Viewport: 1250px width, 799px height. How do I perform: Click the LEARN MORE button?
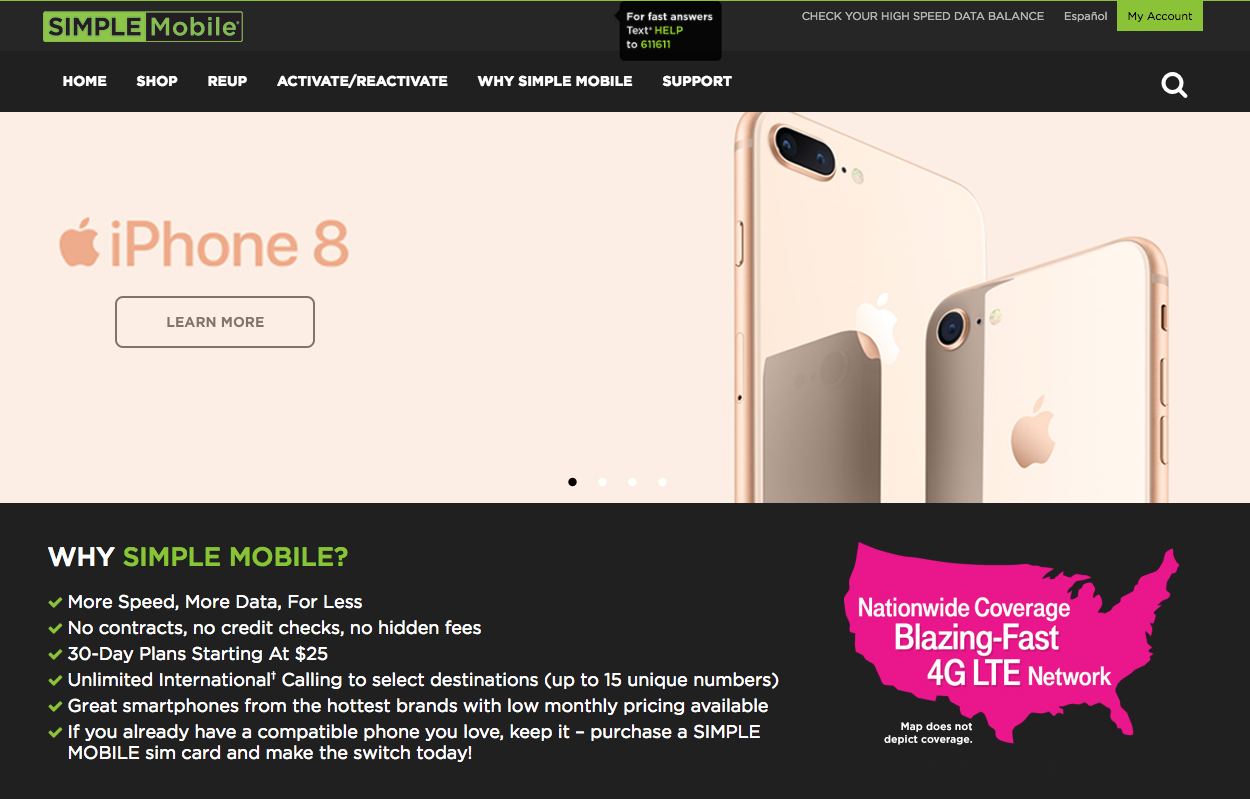(x=215, y=322)
